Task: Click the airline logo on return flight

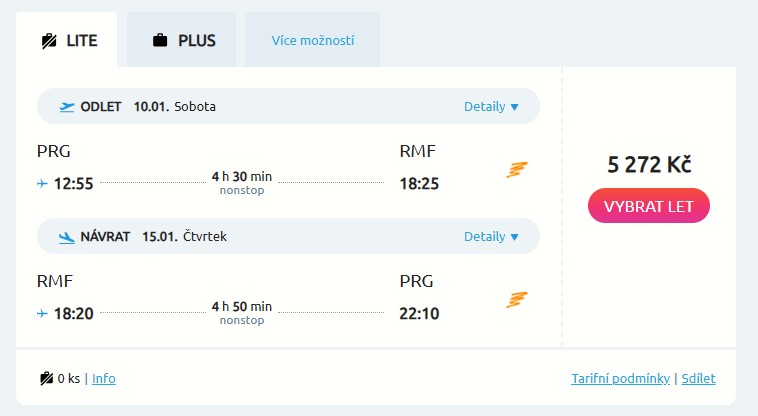Action: click(x=516, y=300)
